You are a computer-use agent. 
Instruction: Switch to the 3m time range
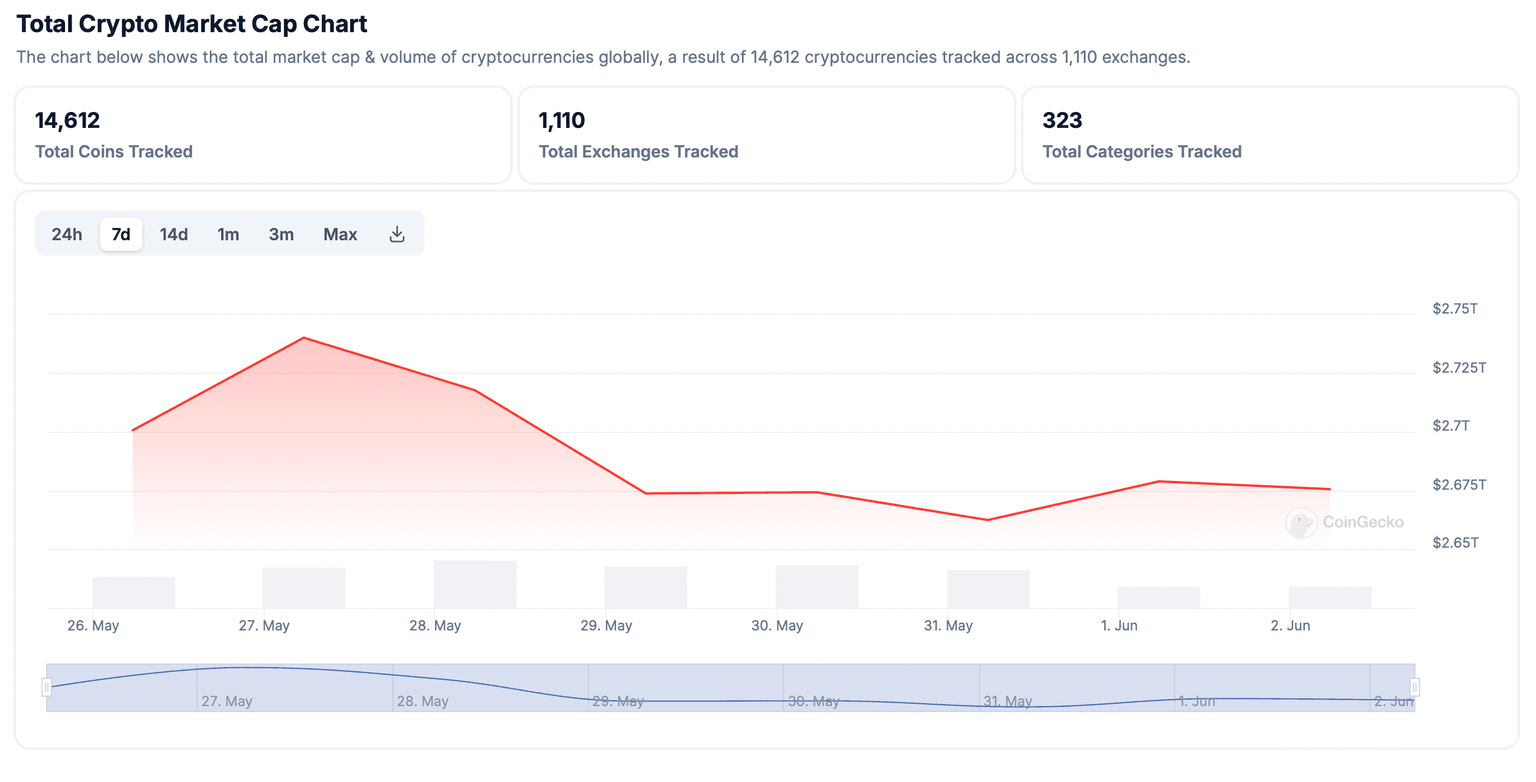(281, 233)
